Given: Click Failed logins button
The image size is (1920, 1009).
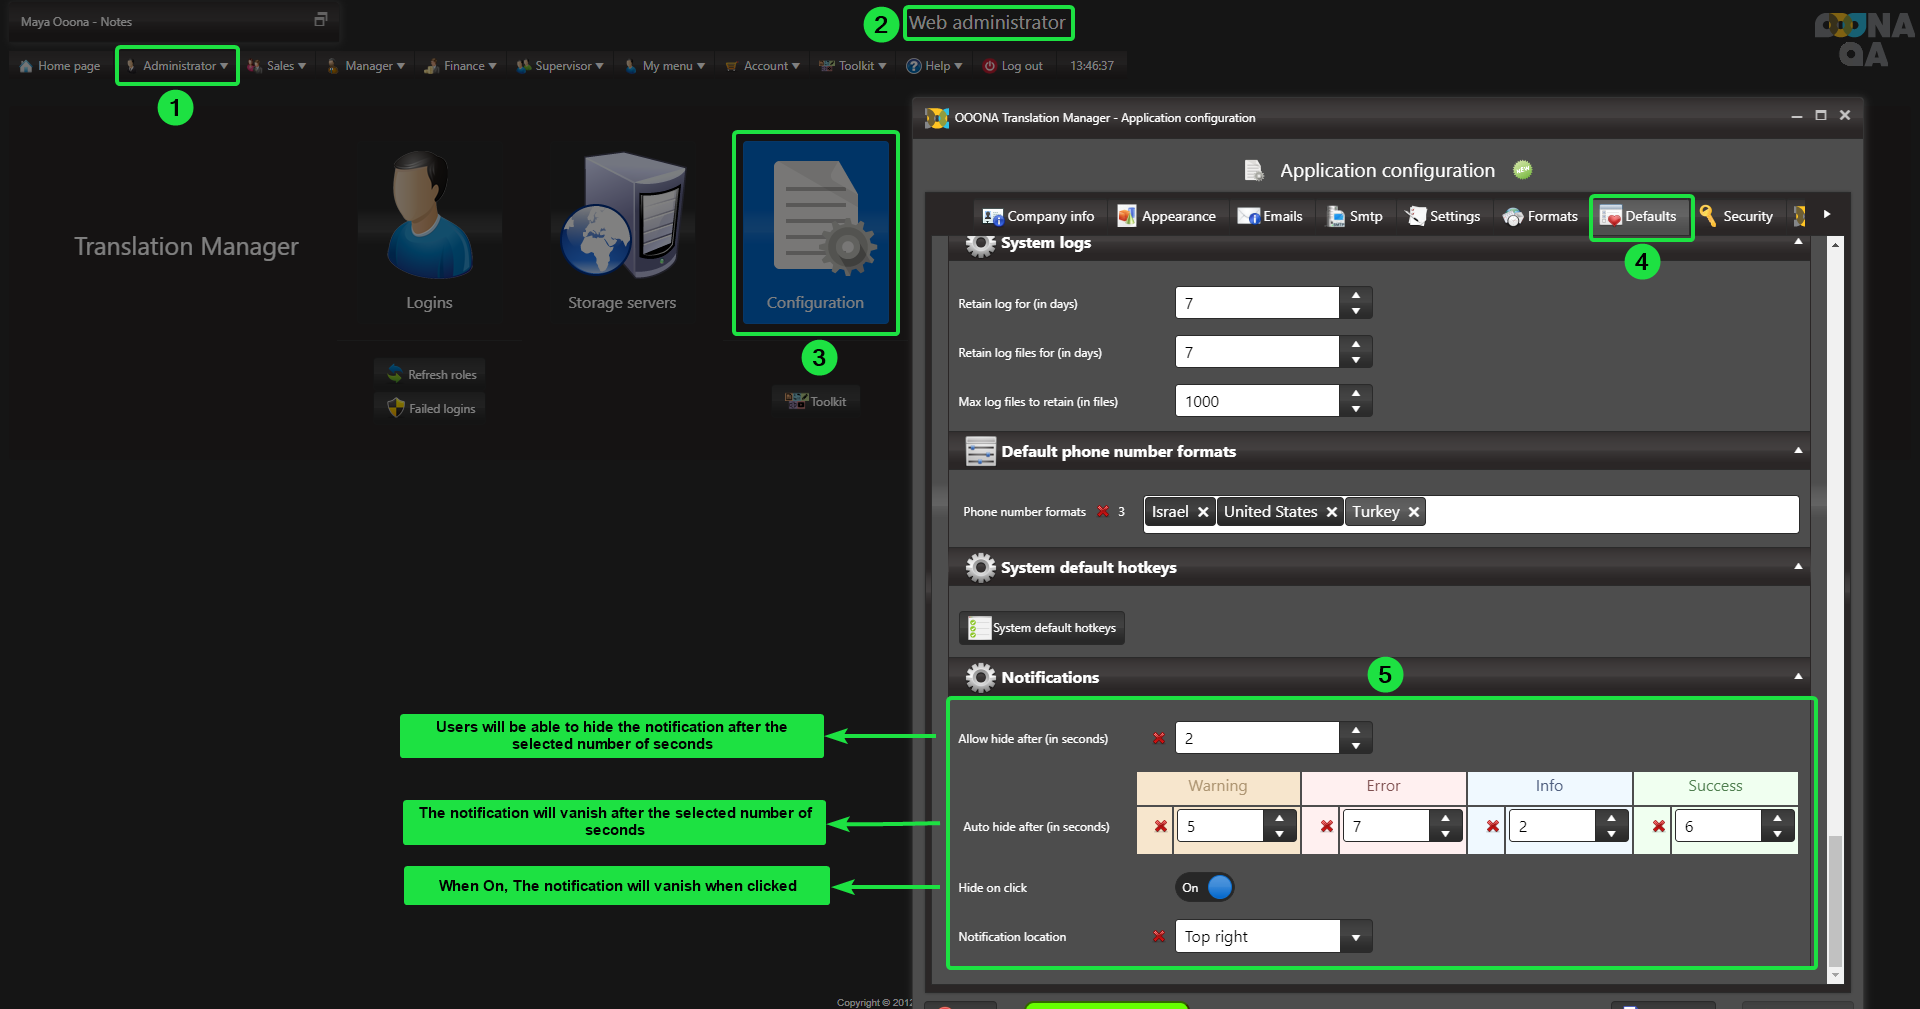Looking at the screenshot, I should click(431, 408).
